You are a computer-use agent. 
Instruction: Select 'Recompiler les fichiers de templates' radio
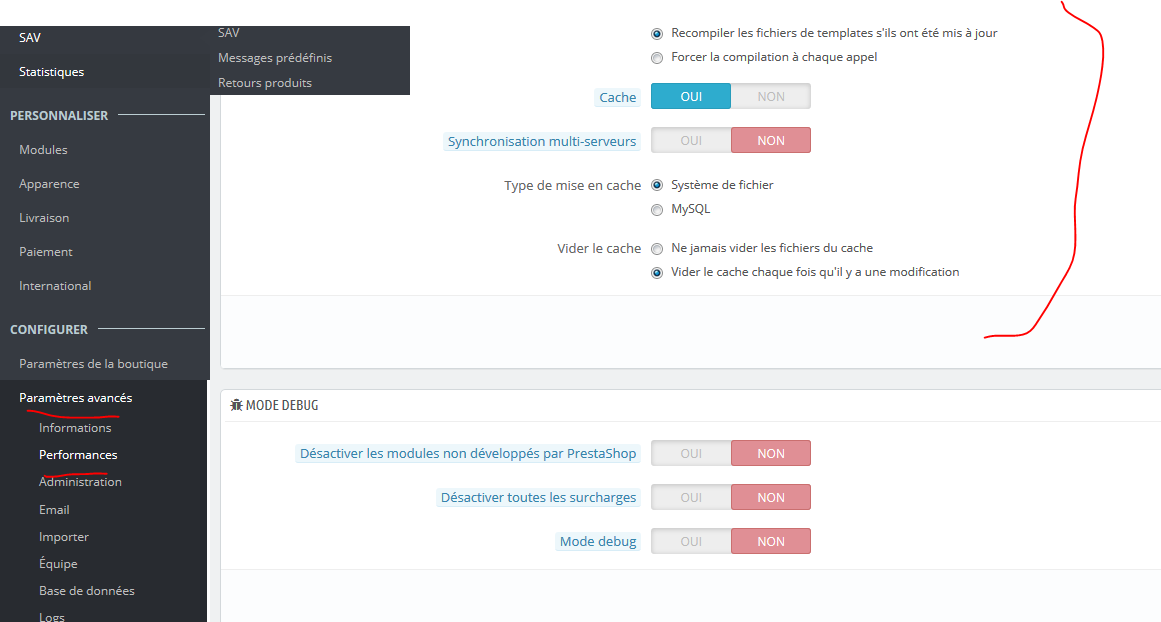point(657,34)
